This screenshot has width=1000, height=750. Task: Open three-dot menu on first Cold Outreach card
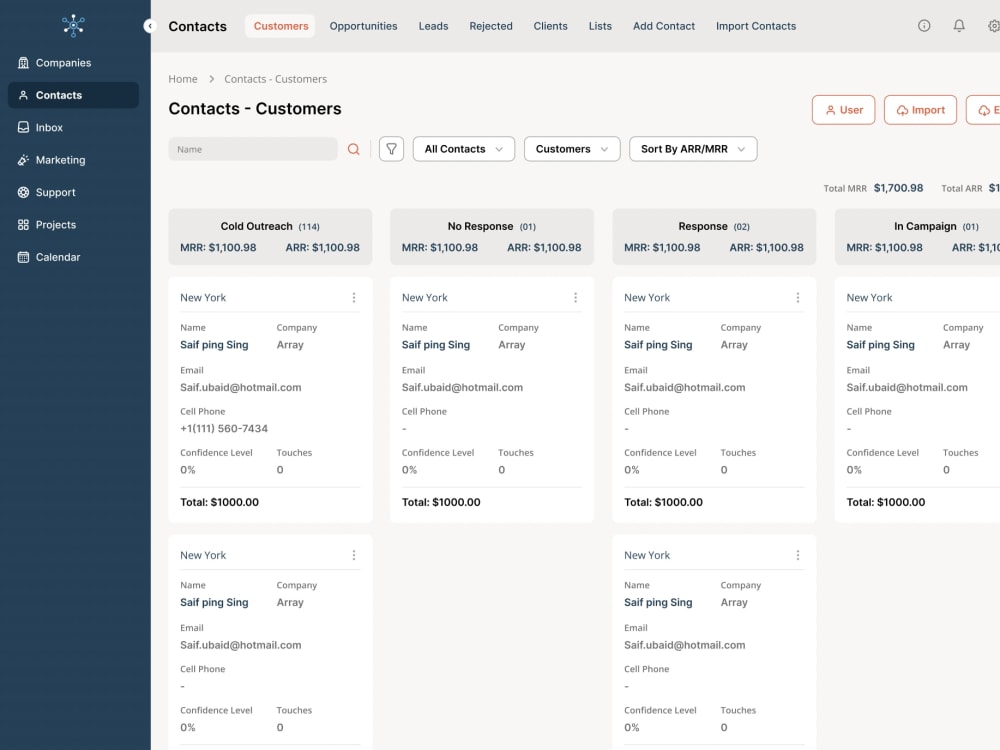354,298
